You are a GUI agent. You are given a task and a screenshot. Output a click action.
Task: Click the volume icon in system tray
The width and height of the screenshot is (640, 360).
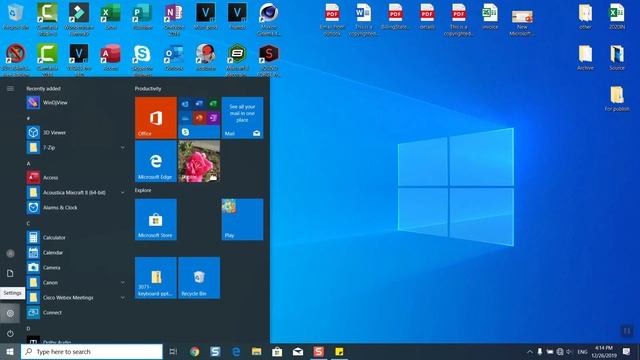pyautogui.click(x=569, y=351)
